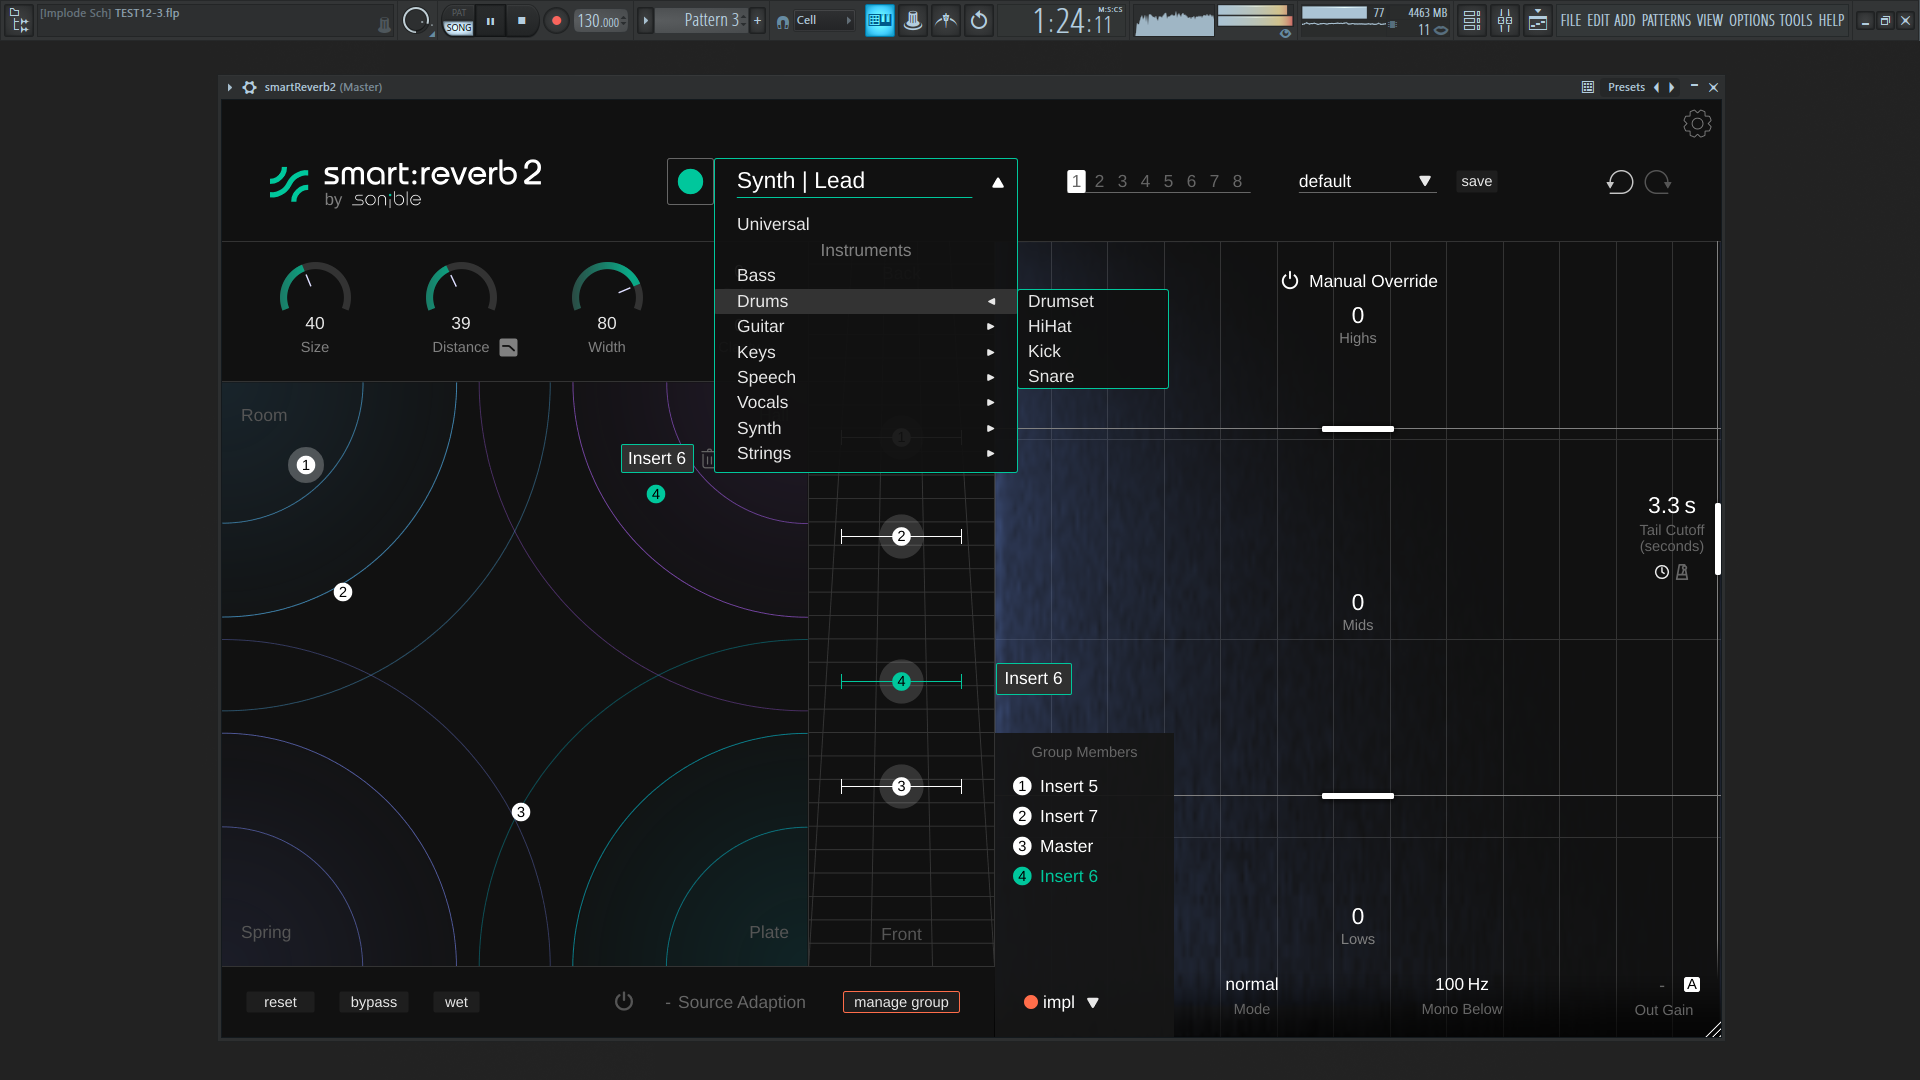Open the default preset dropdown

pos(1366,181)
